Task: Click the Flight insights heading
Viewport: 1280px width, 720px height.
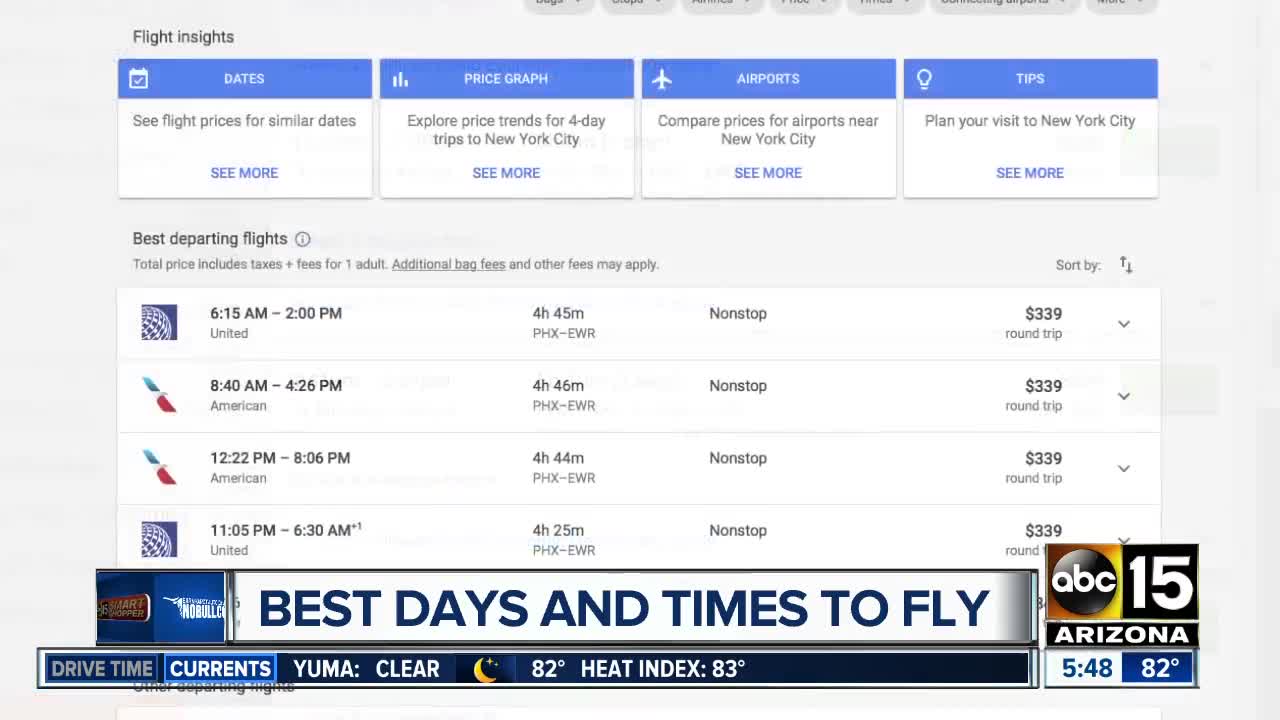Action: click(x=183, y=37)
